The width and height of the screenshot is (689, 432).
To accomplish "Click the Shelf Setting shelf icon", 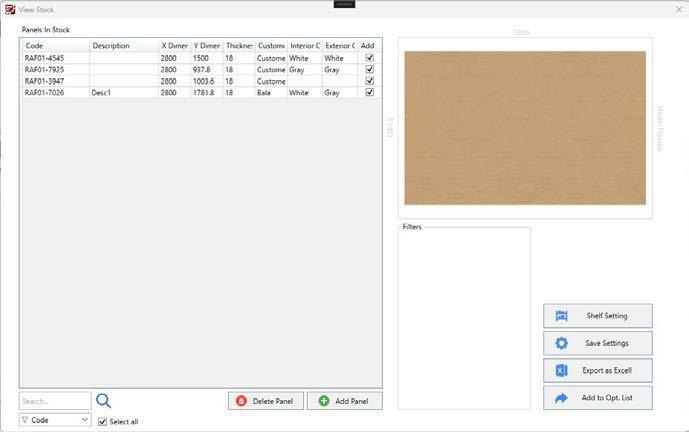I will point(561,316).
